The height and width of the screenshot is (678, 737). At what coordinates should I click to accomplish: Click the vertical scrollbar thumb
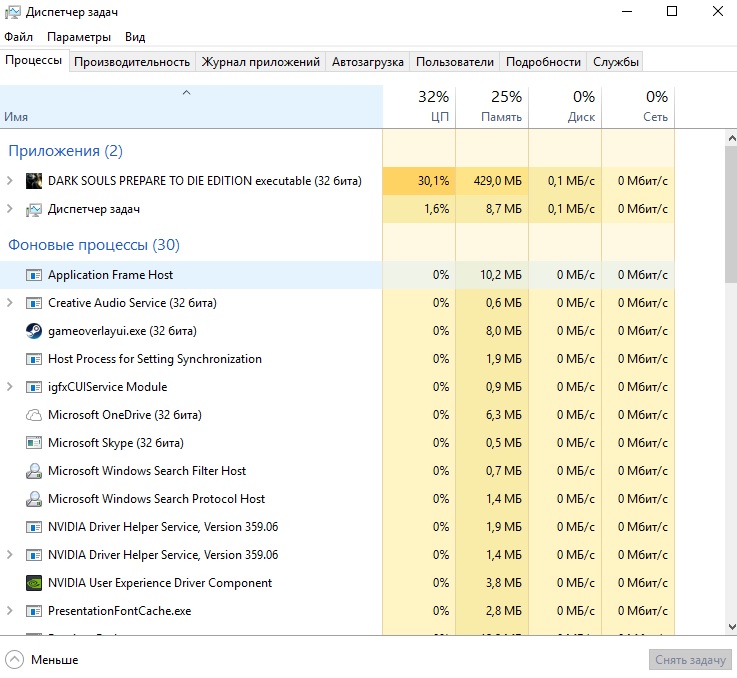[731, 214]
